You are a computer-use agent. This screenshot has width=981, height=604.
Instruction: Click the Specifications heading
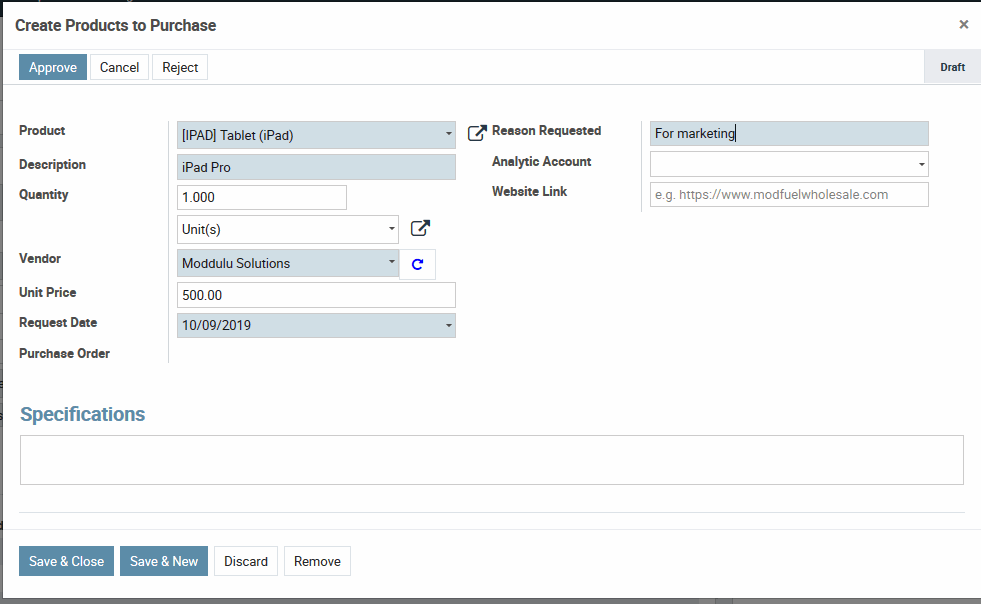tap(83, 414)
